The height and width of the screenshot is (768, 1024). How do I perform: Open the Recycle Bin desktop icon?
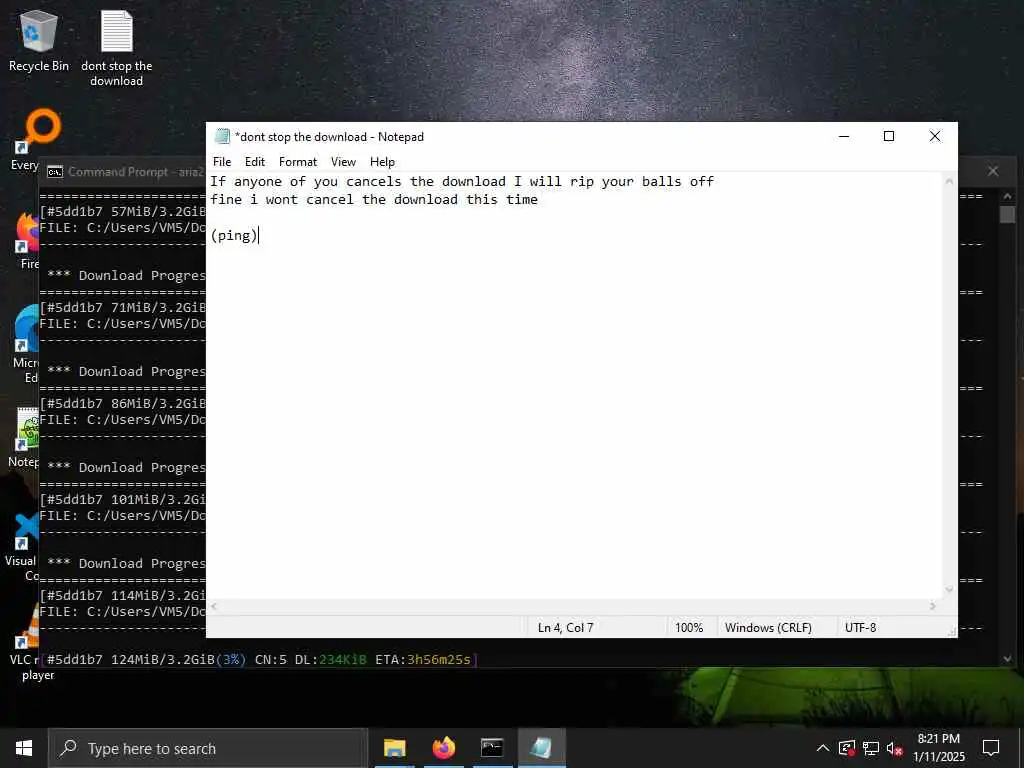(x=39, y=40)
